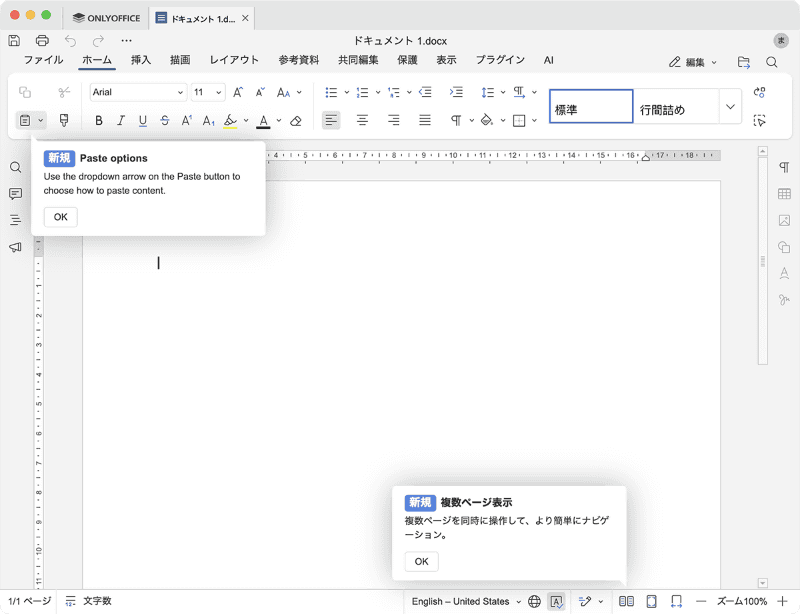
Task: Click the Paste clipboard icon
Action: click(24, 120)
